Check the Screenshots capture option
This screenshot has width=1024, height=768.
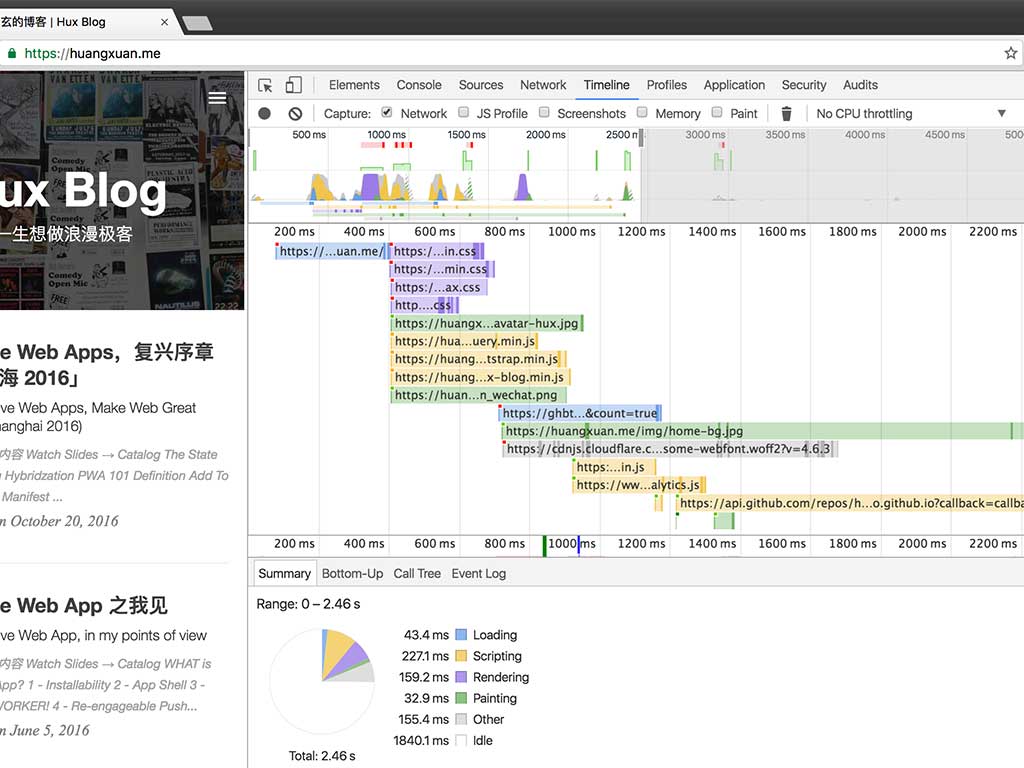(543, 112)
